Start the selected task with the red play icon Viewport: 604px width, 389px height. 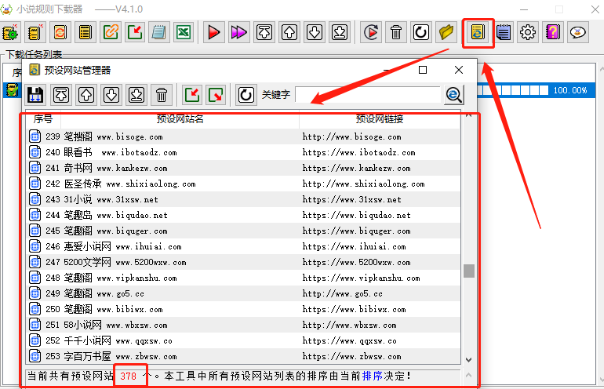tap(213, 32)
